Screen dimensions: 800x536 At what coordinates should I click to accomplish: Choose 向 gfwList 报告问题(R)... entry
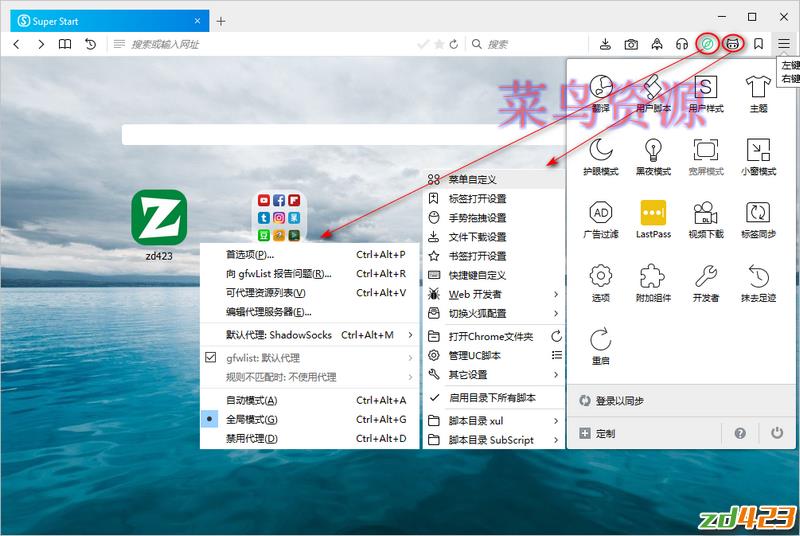[x=309, y=274]
